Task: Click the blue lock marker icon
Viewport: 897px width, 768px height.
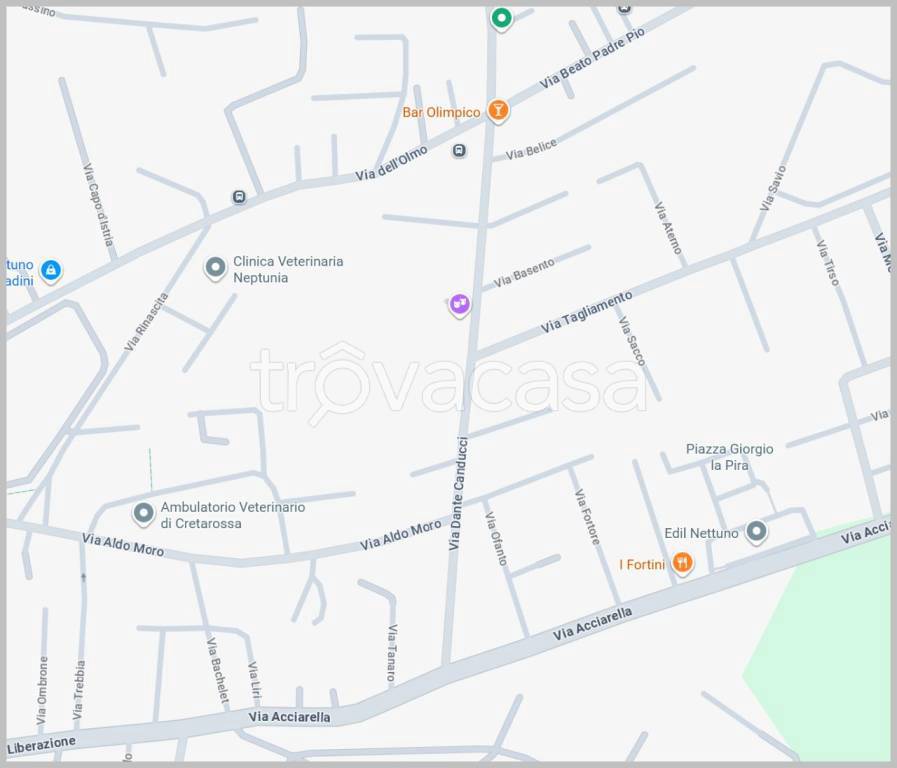Action: pos(51,270)
